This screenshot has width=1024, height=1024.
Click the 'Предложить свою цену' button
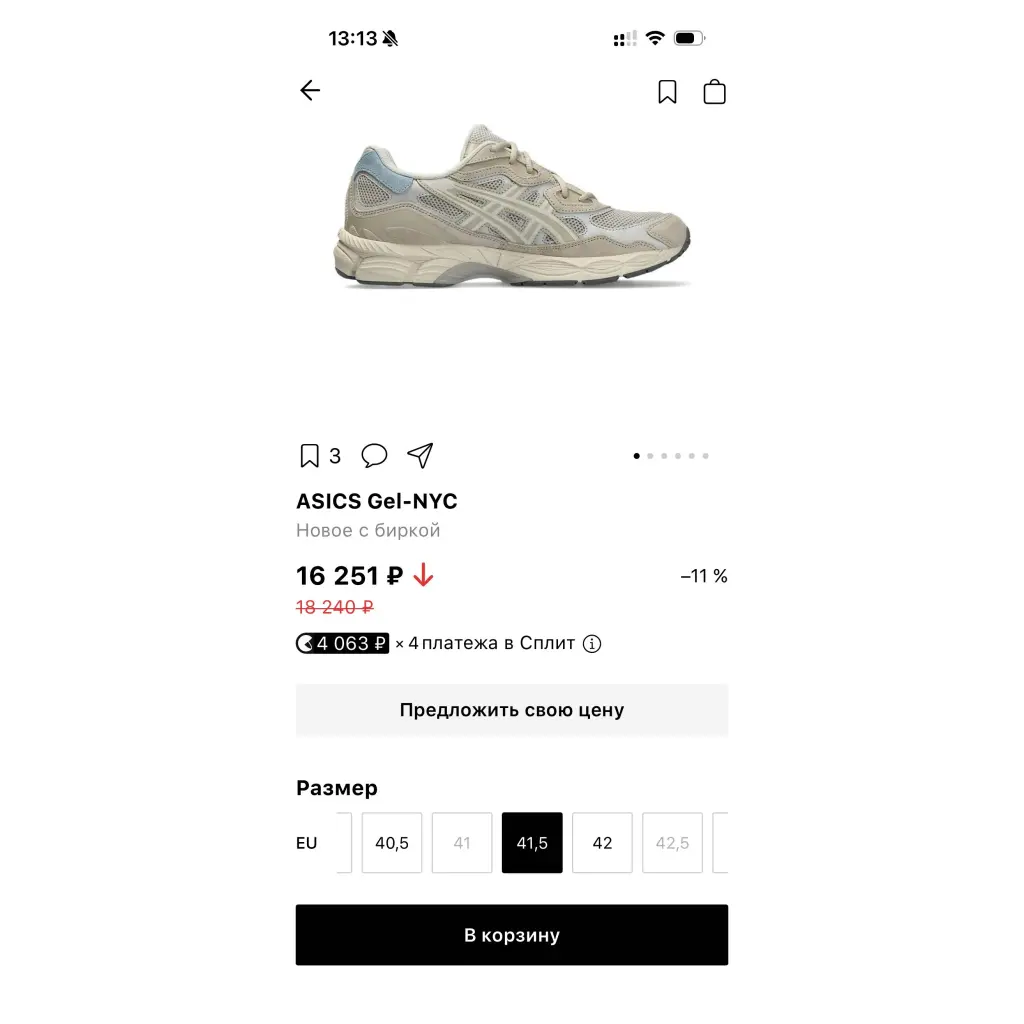tap(512, 710)
